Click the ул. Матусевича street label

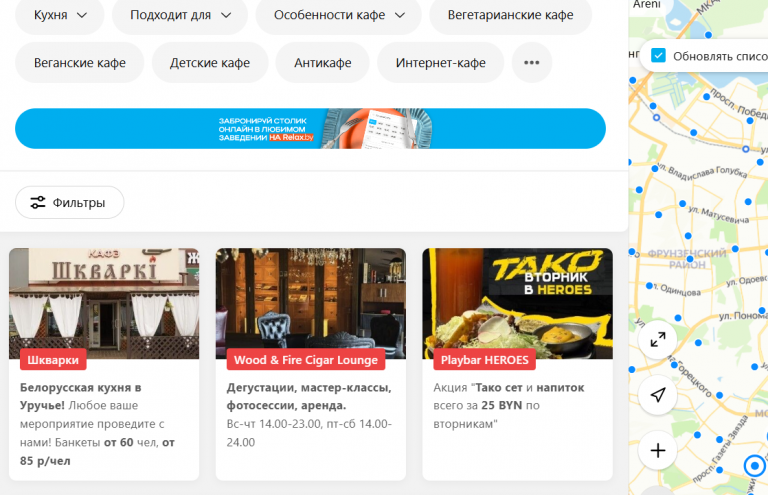(x=719, y=215)
